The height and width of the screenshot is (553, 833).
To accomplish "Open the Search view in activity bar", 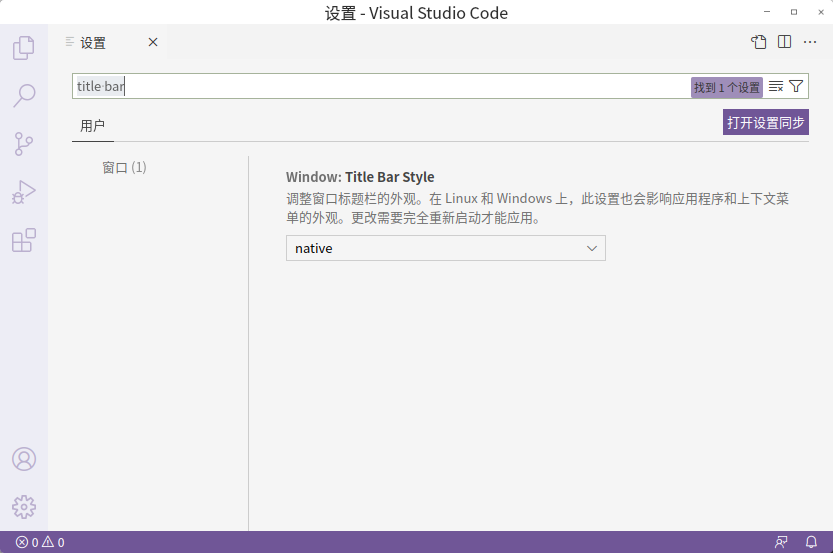I will pyautogui.click(x=24, y=96).
